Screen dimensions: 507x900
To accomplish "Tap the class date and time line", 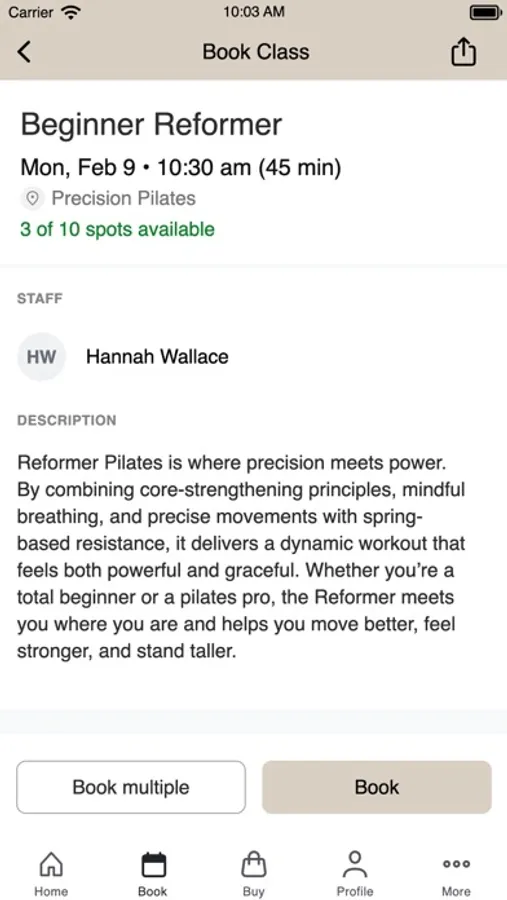I will (181, 168).
